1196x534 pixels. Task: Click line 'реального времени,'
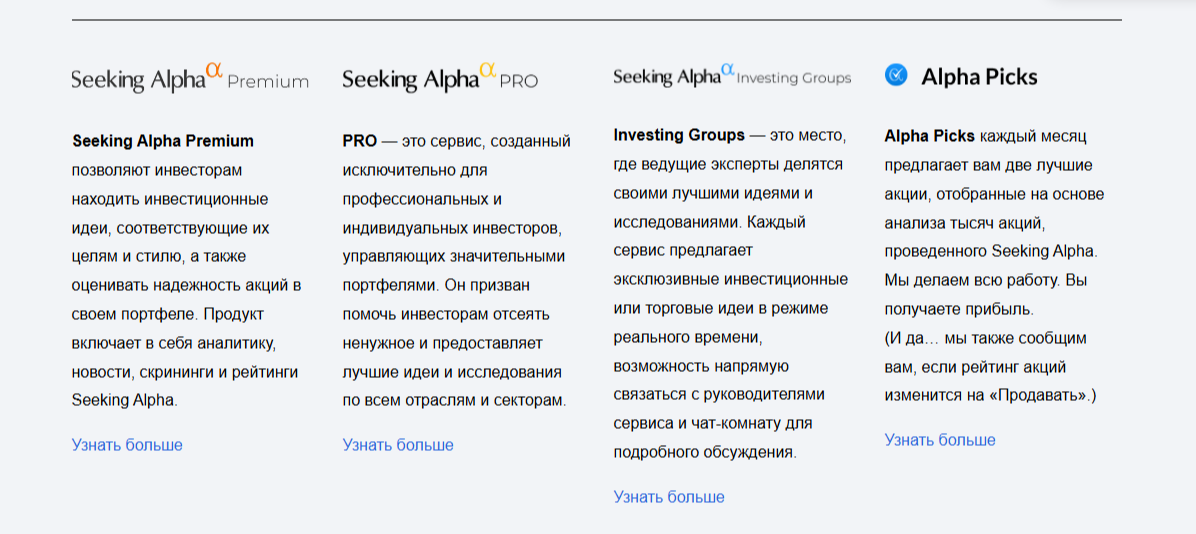(x=688, y=336)
